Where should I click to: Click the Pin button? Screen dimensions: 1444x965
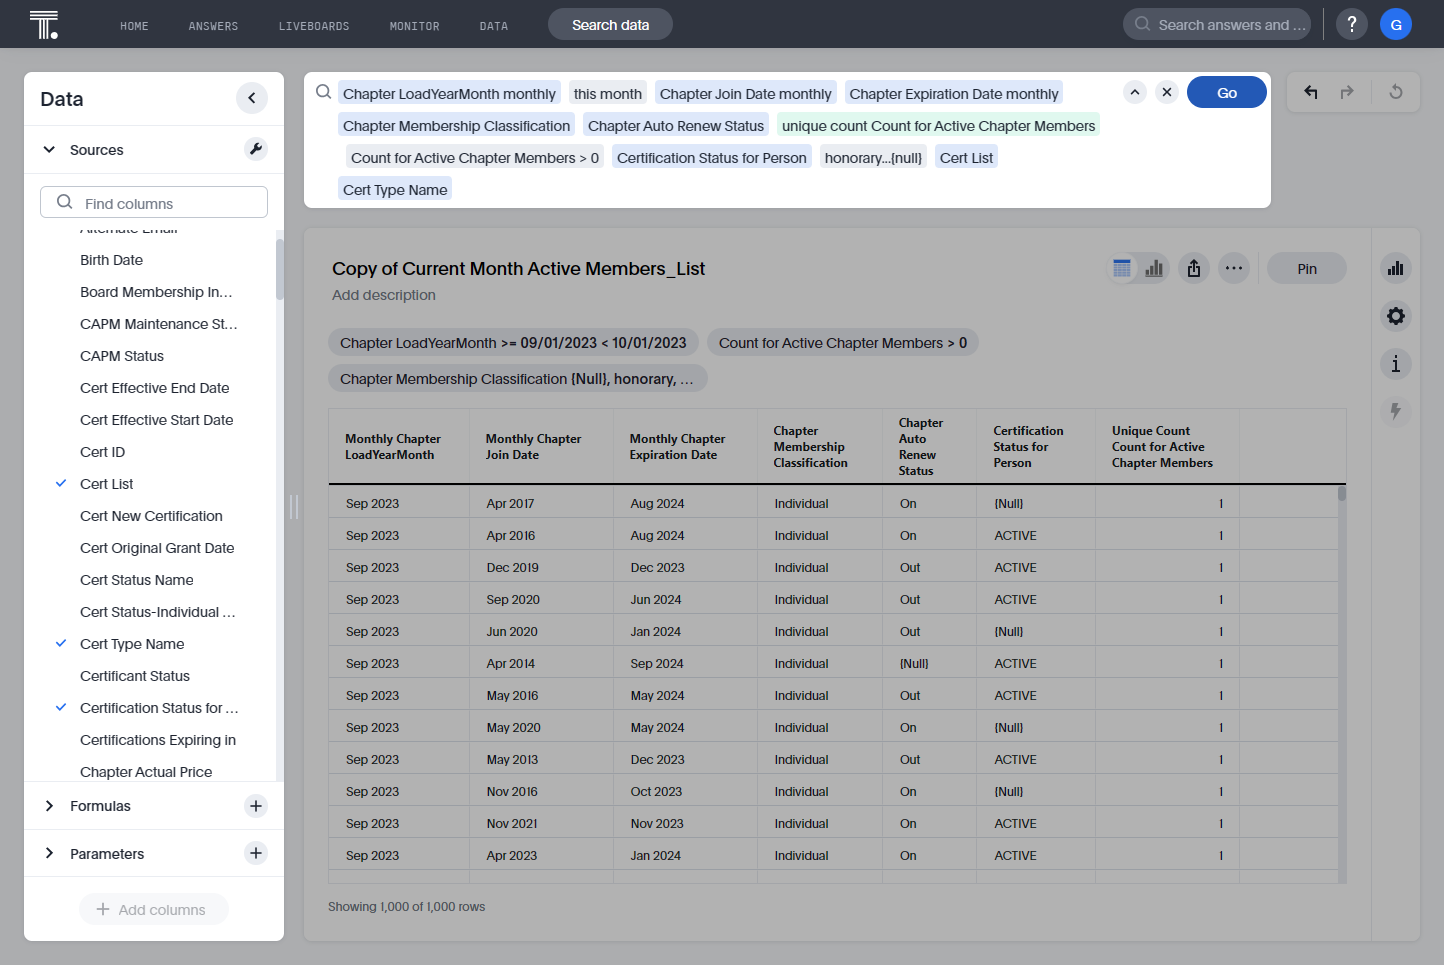coord(1307,268)
